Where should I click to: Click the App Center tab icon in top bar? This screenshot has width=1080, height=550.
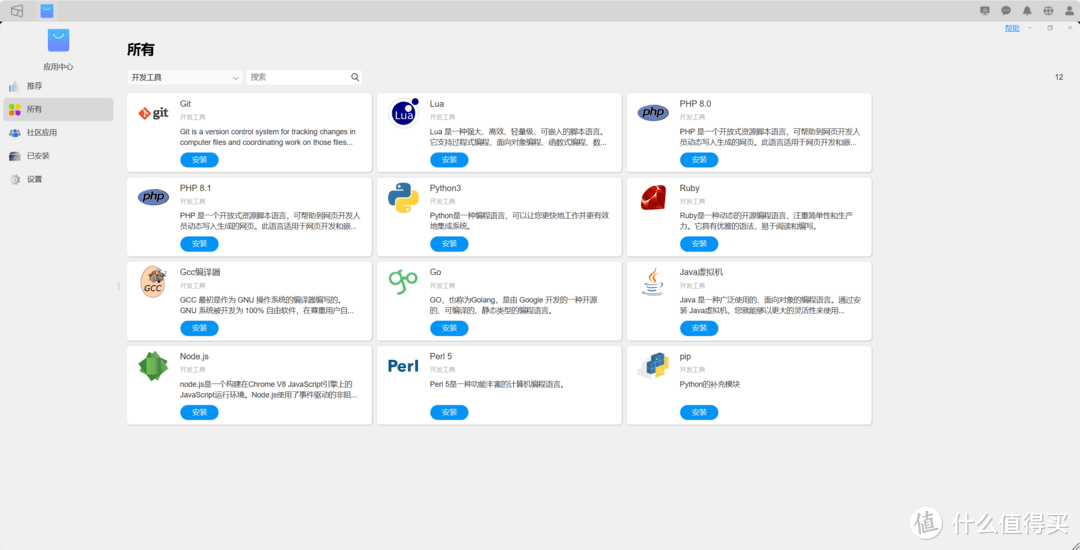click(x=47, y=10)
